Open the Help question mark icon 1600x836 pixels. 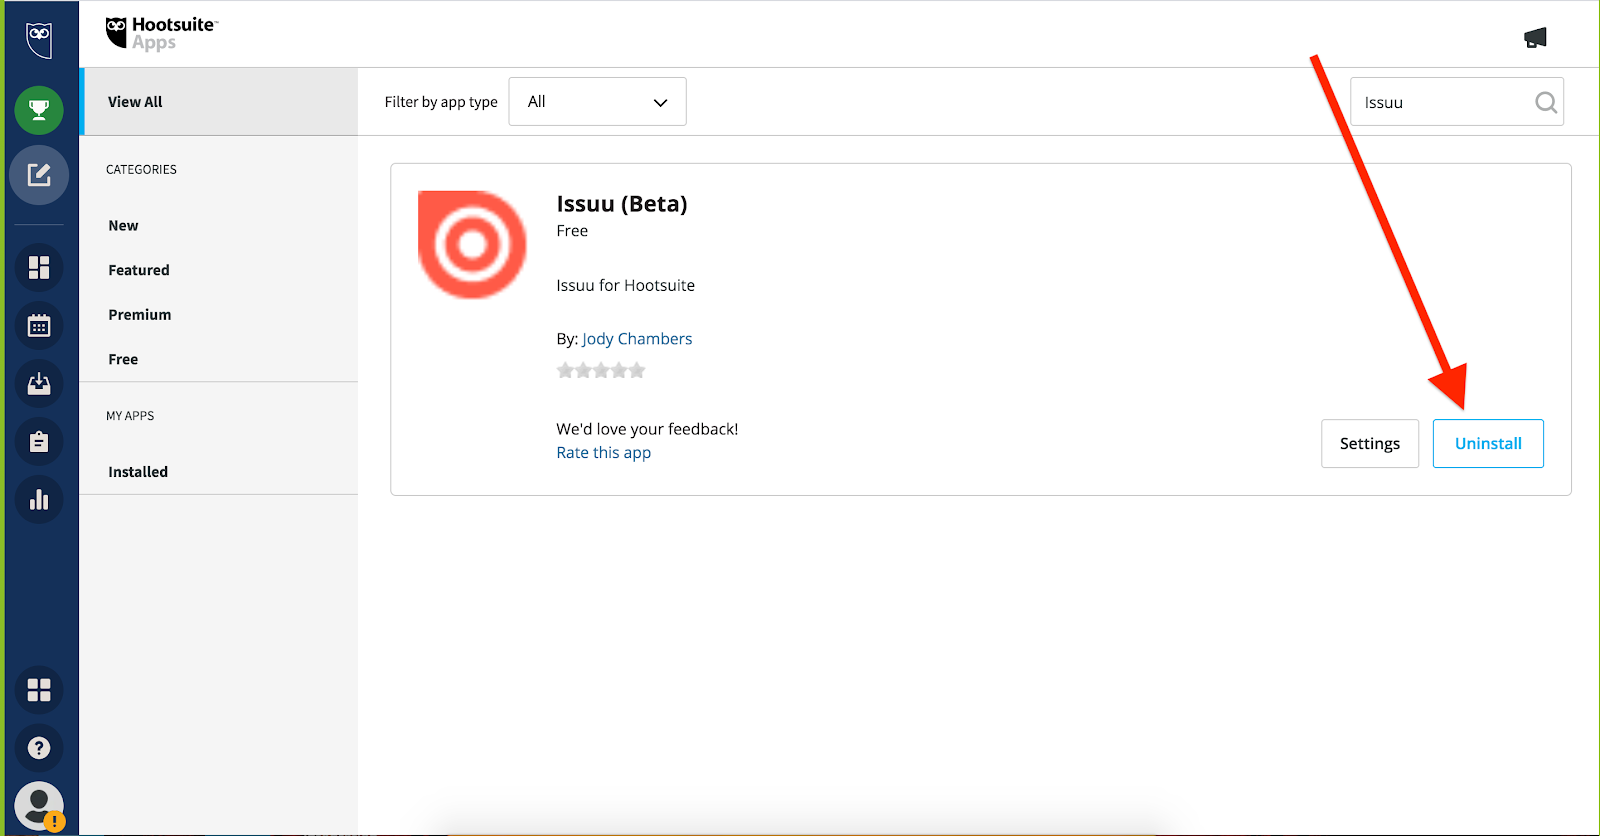[x=39, y=748]
